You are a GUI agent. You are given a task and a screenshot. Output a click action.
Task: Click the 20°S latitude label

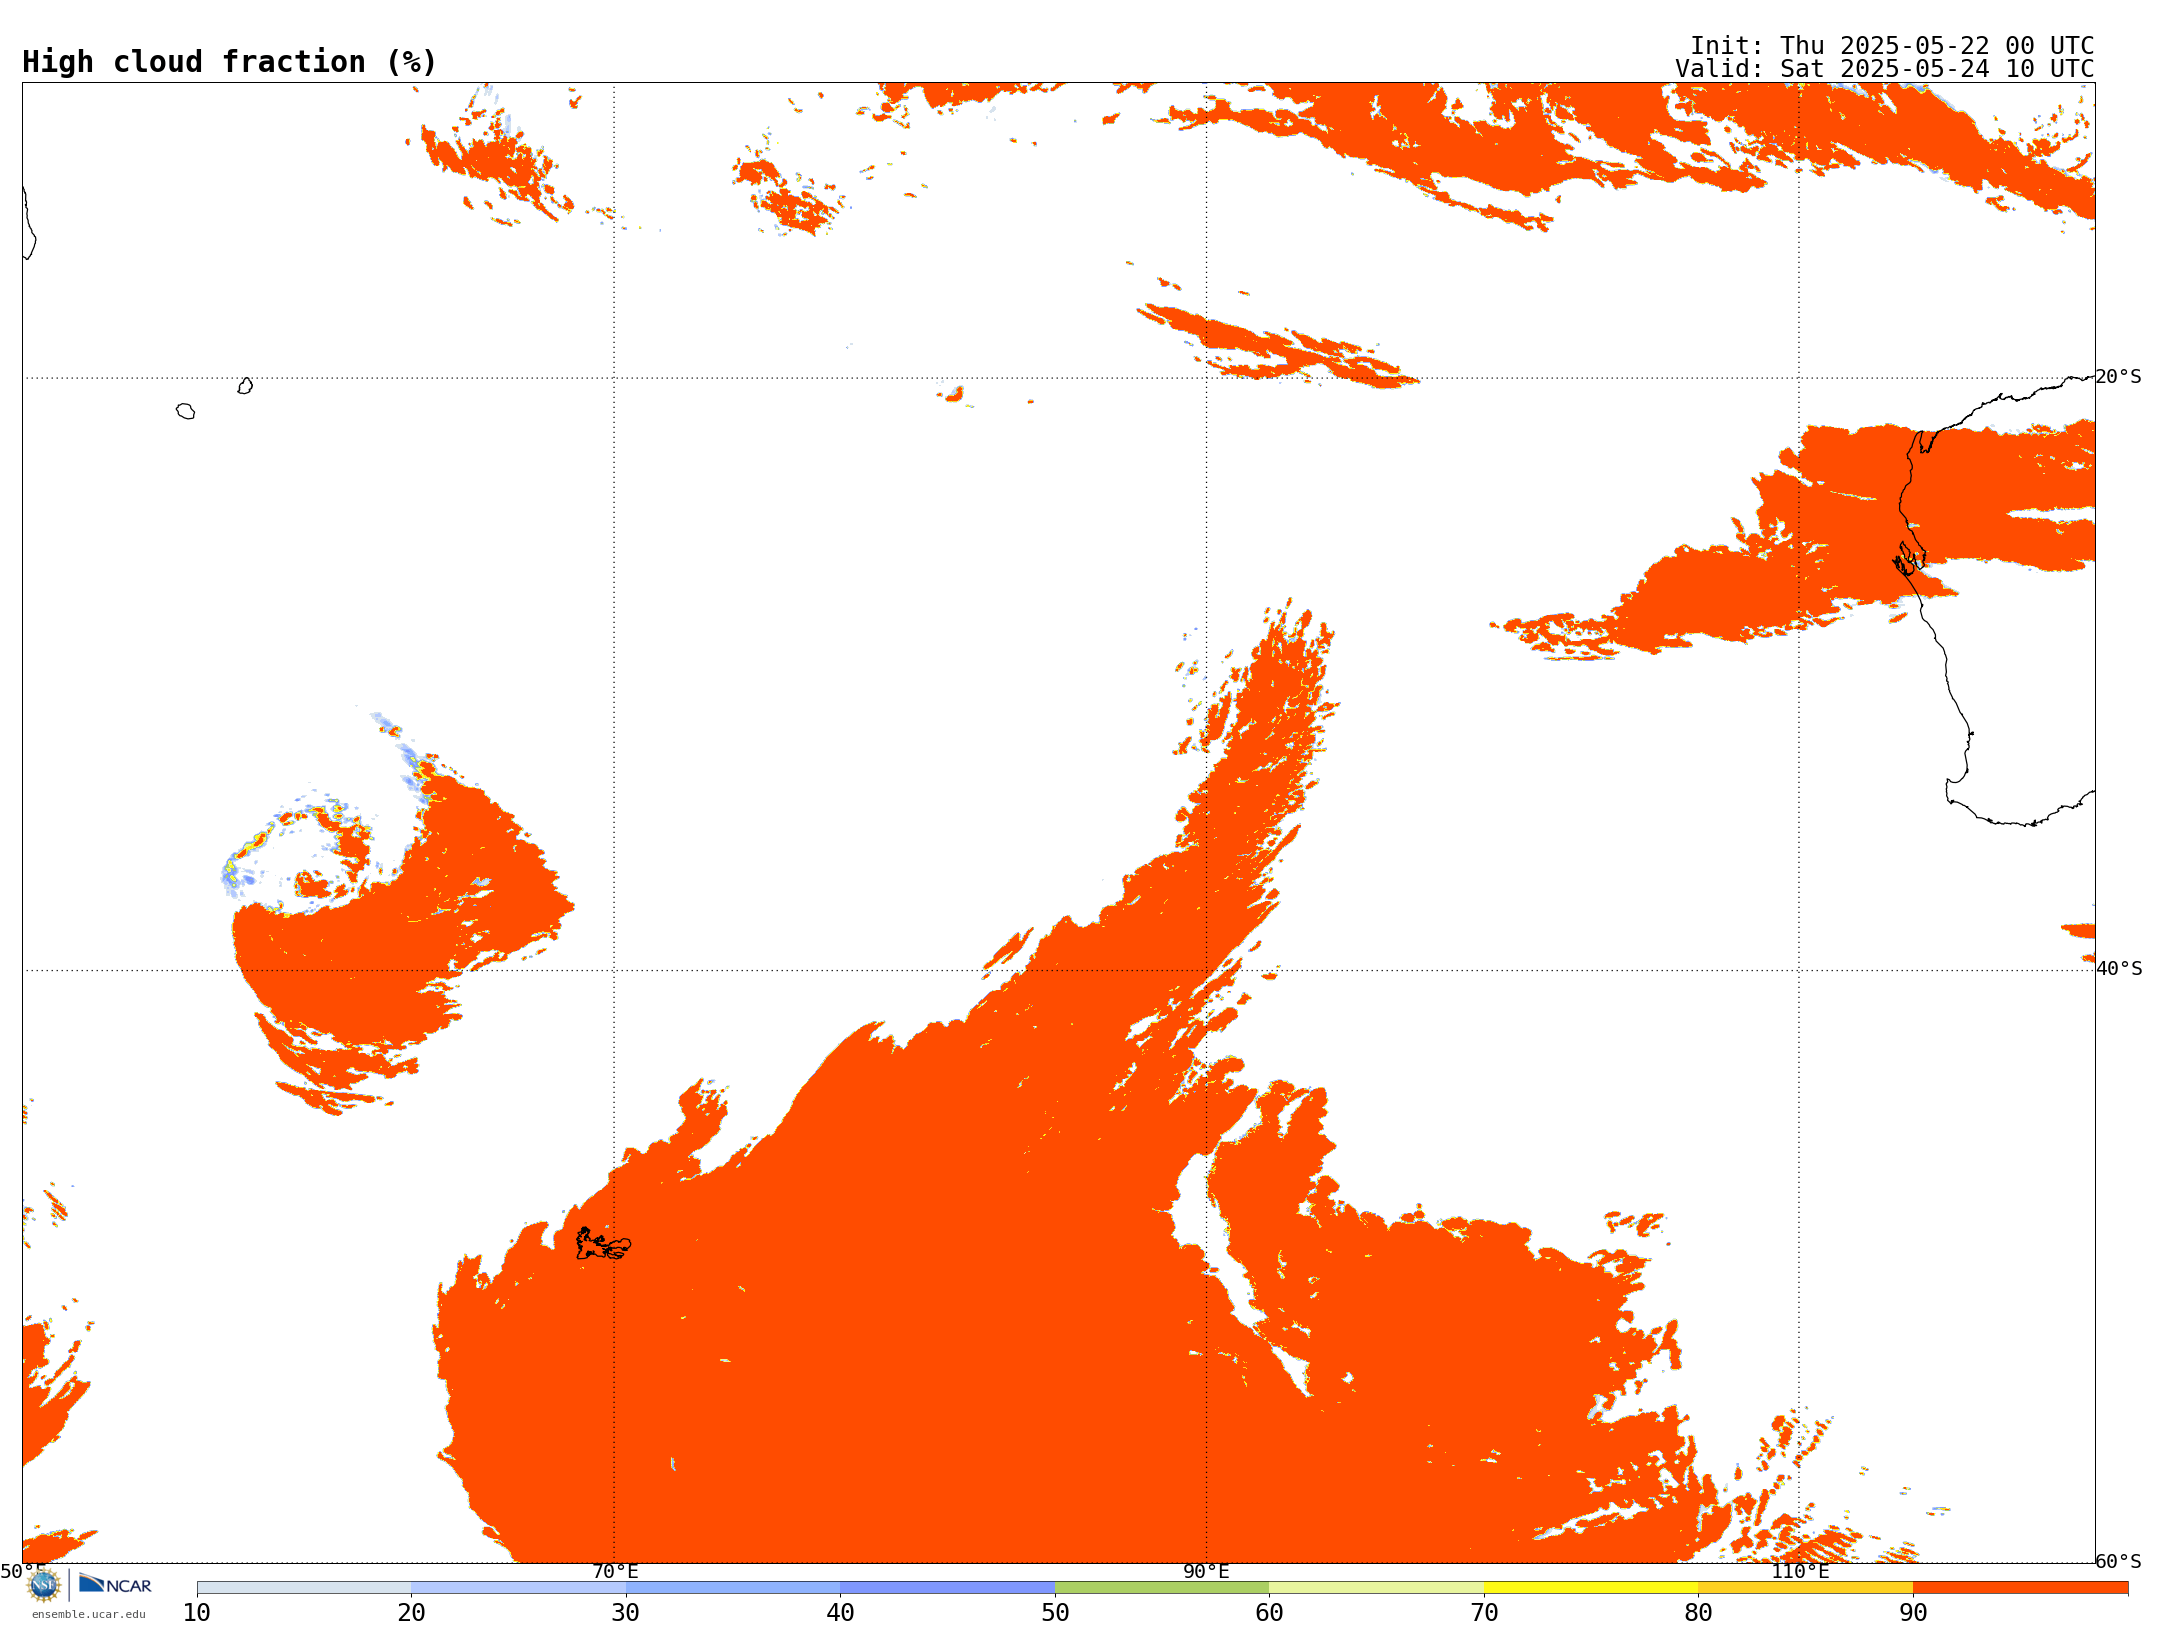2119,377
